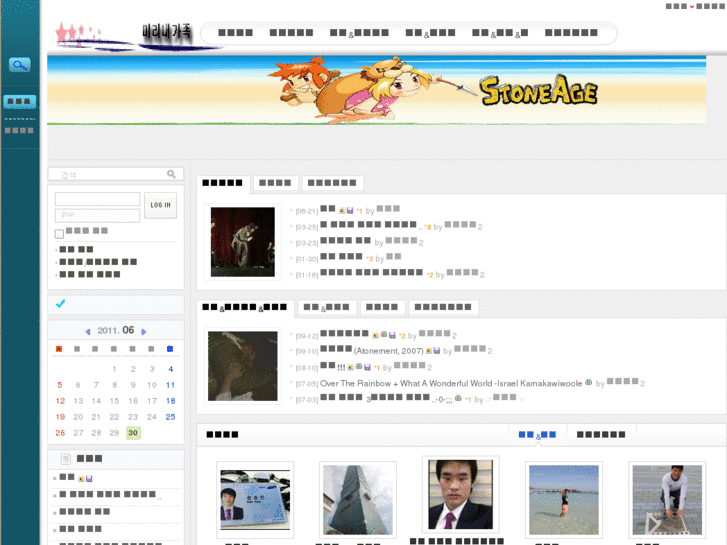Viewport: 727px width, 545px height.
Task: Go to previous month in the calendar
Action: pyautogui.click(x=88, y=332)
